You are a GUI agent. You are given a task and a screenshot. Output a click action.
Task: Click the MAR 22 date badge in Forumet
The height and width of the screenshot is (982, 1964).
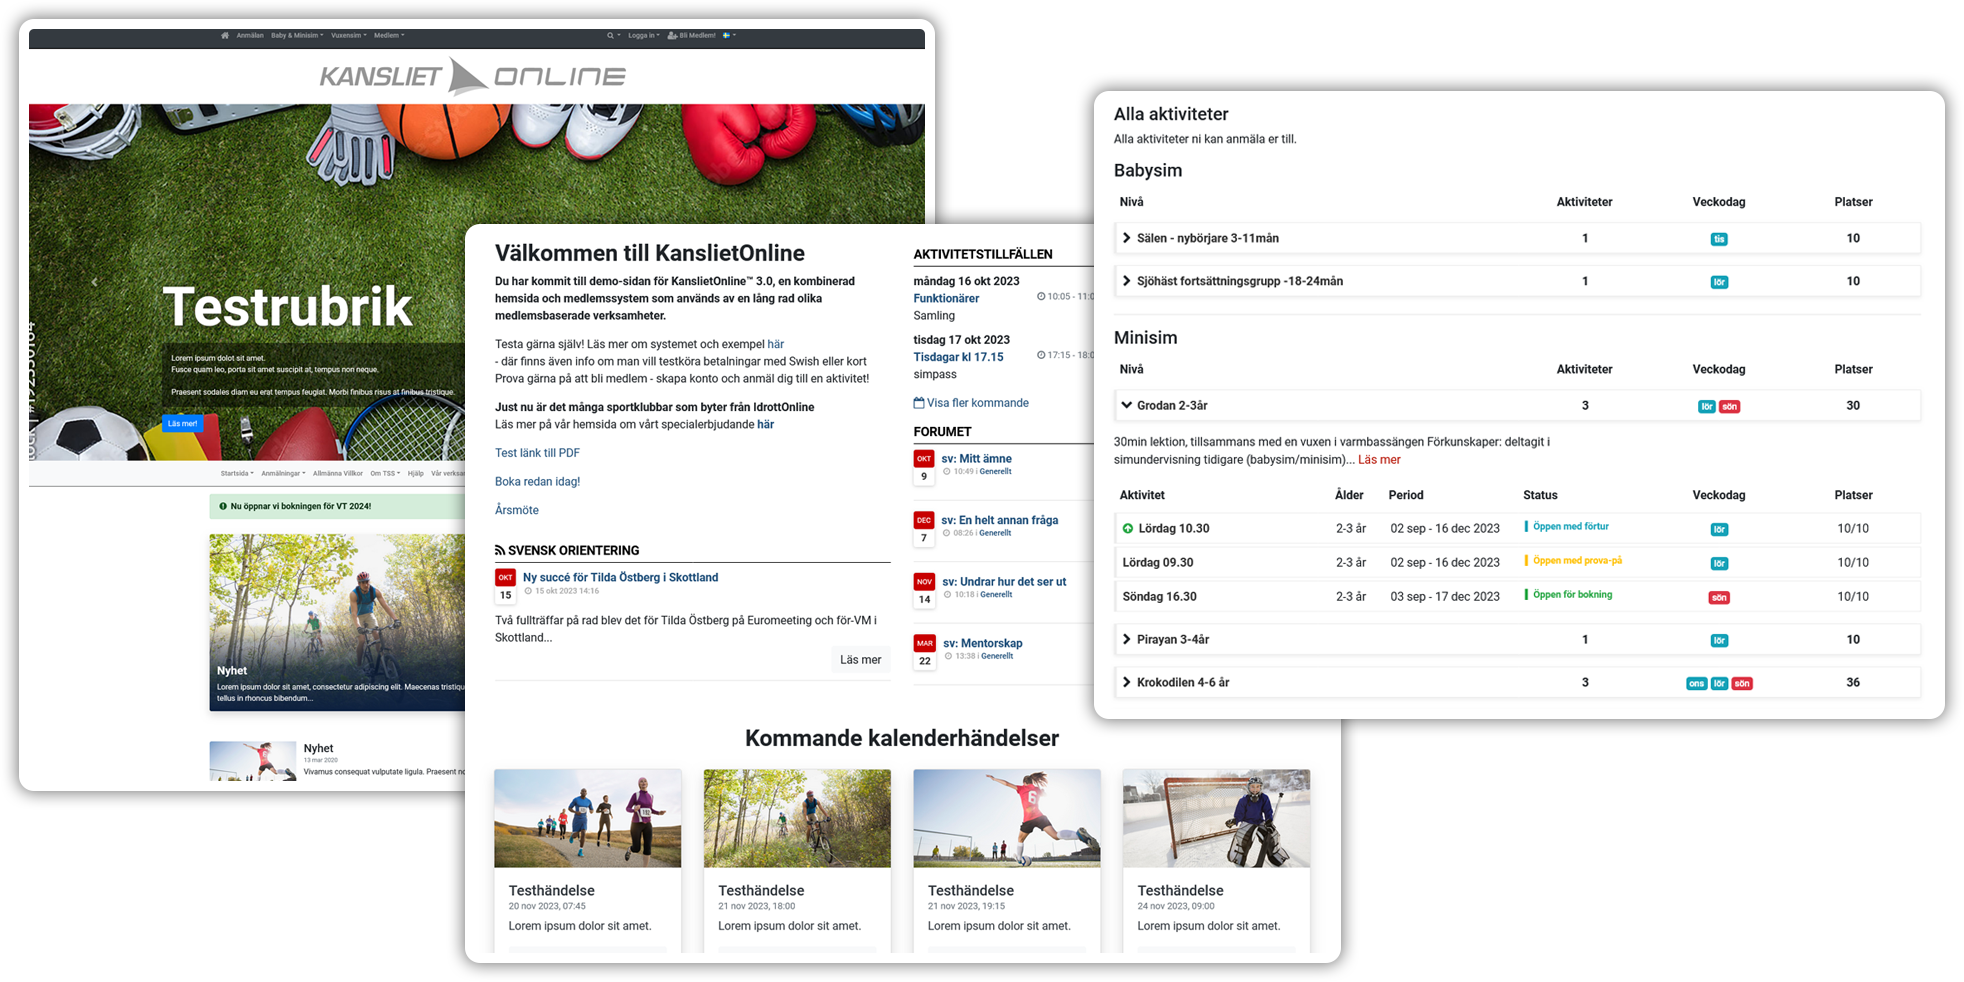pos(924,652)
